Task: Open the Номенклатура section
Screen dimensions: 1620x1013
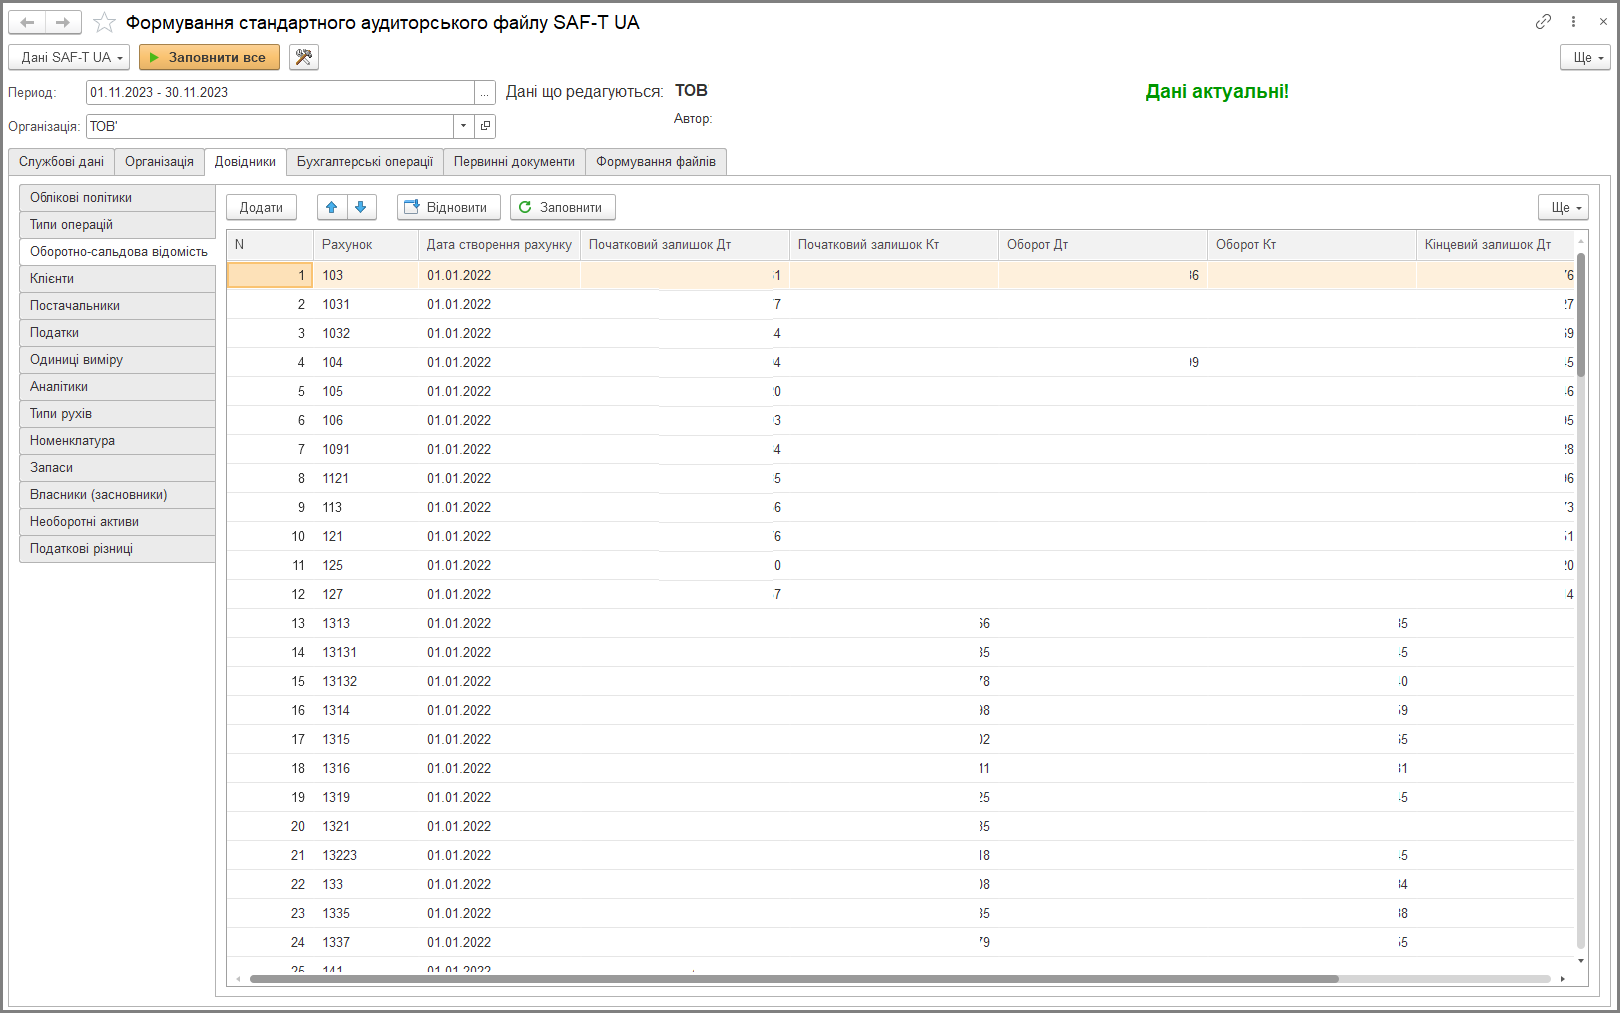Action: 117,441
